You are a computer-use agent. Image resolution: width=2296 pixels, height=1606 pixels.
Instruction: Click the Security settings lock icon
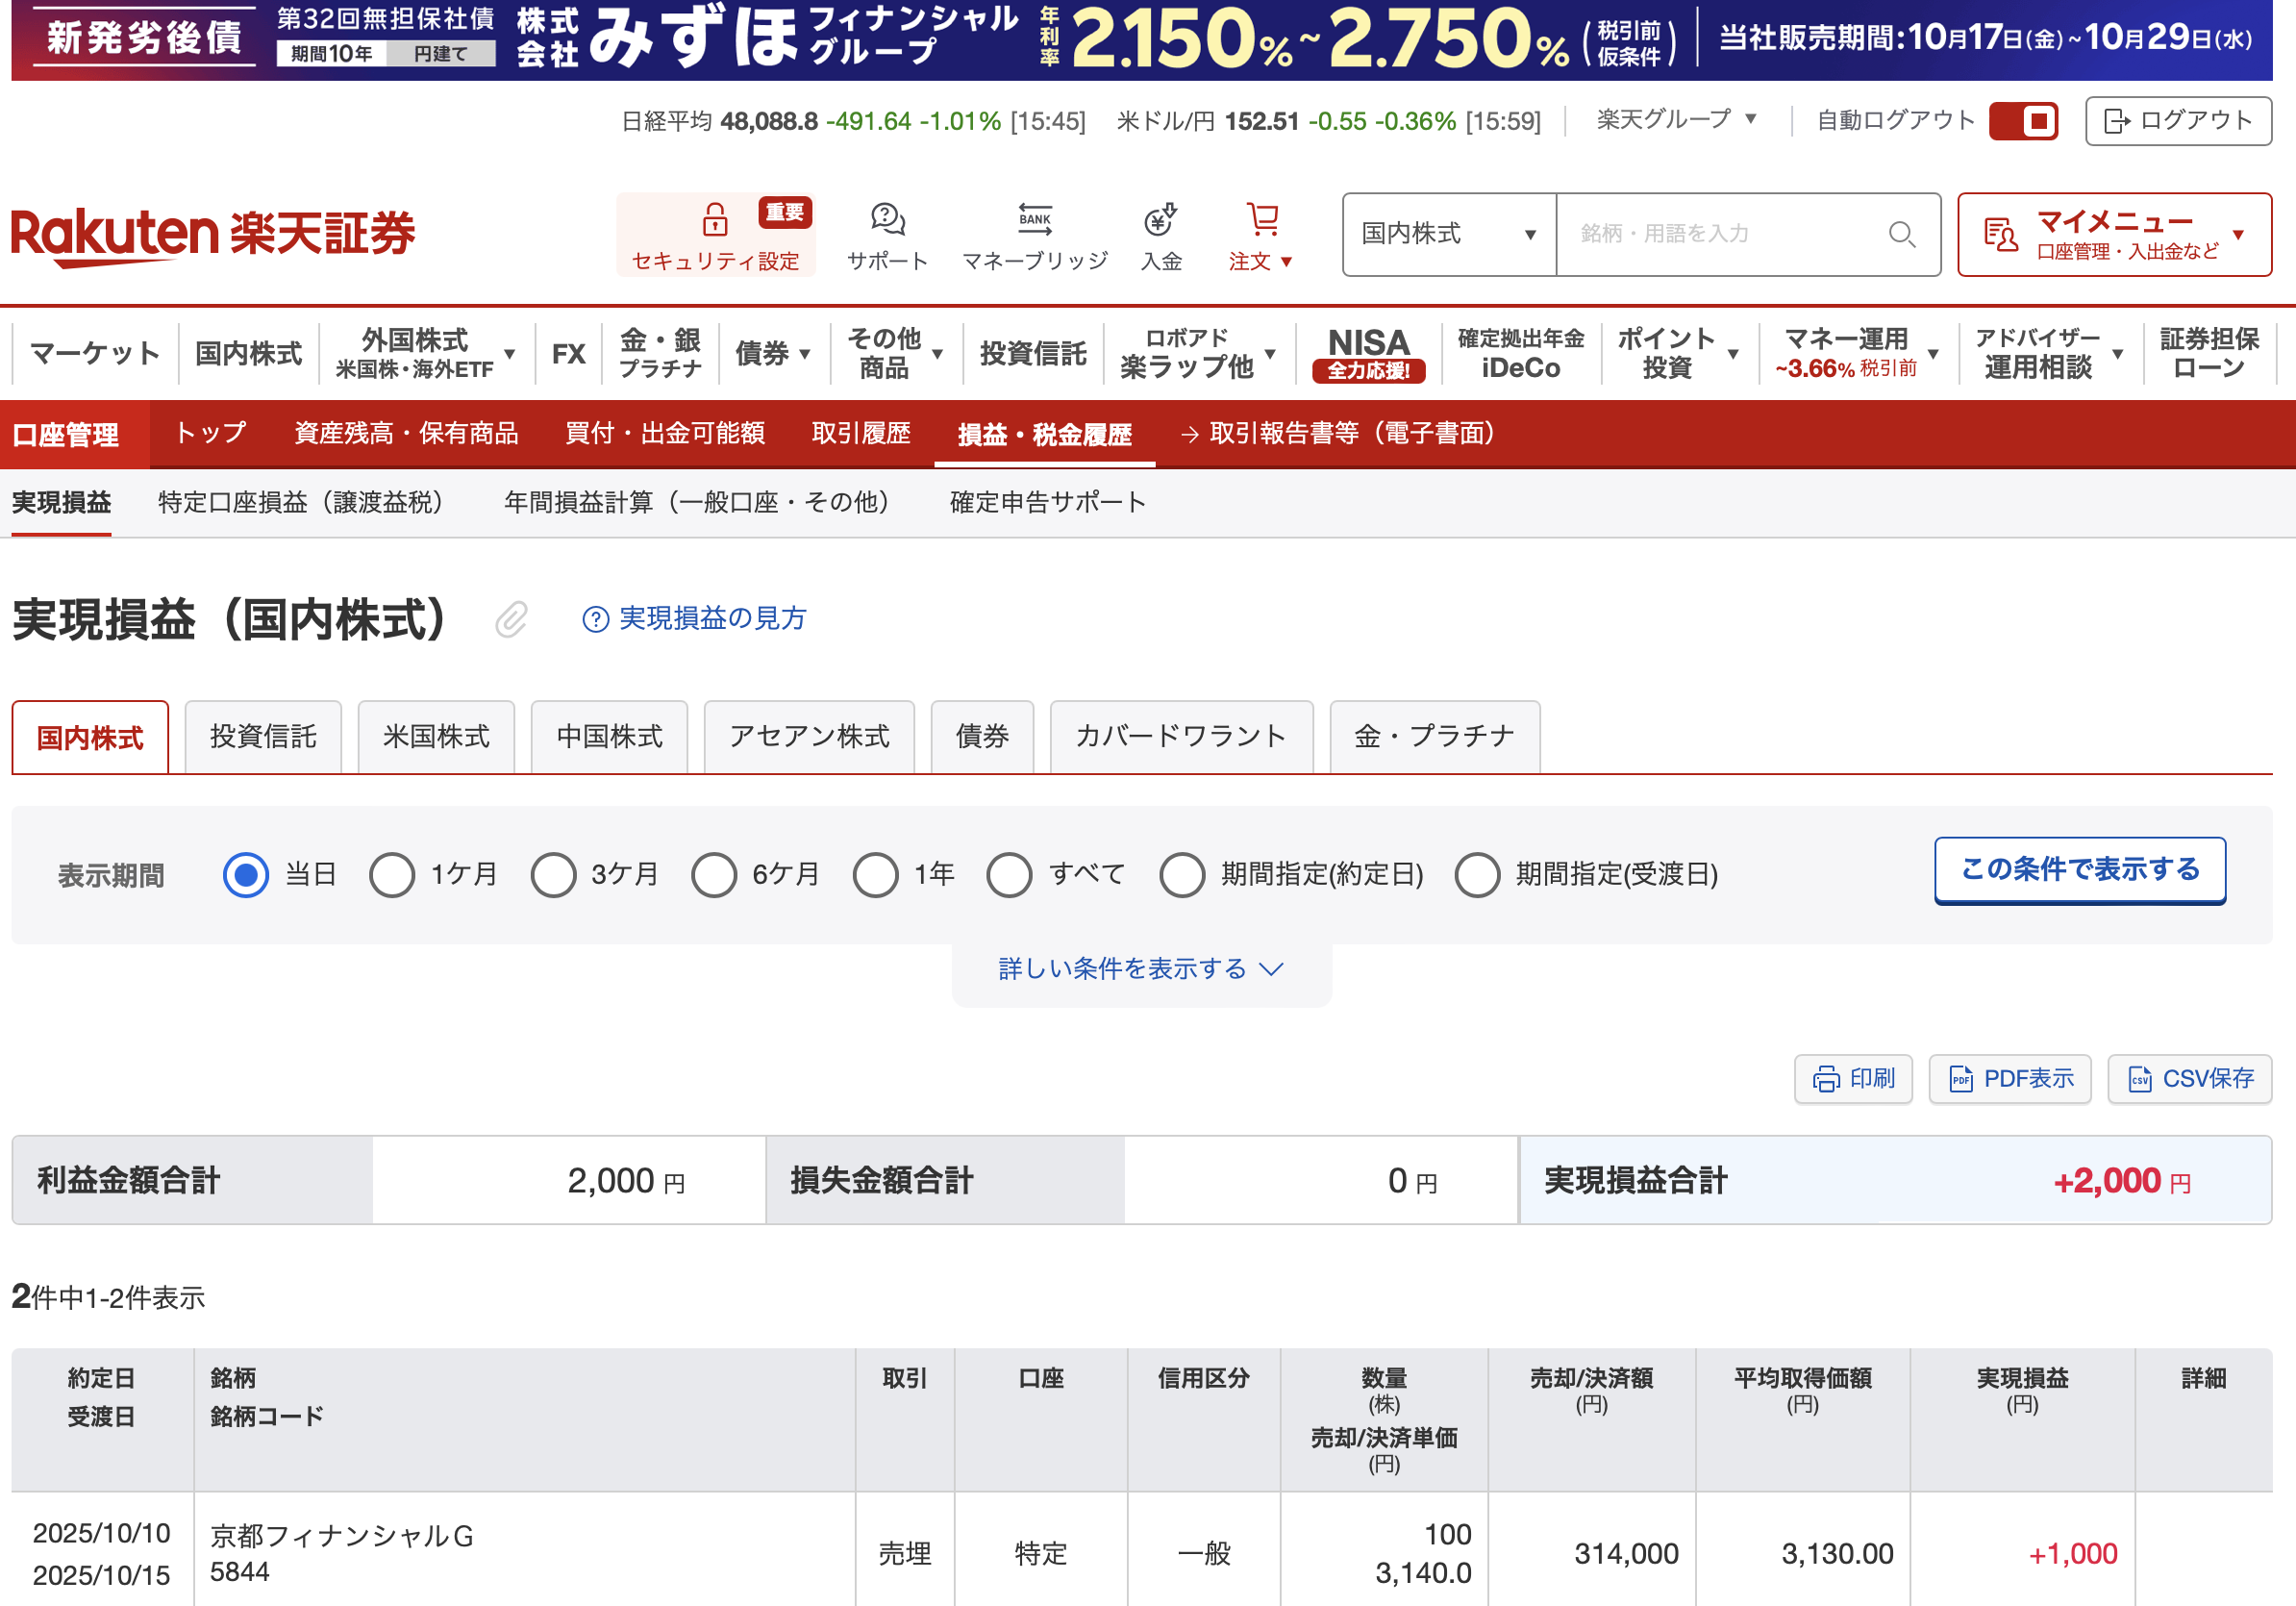point(714,219)
